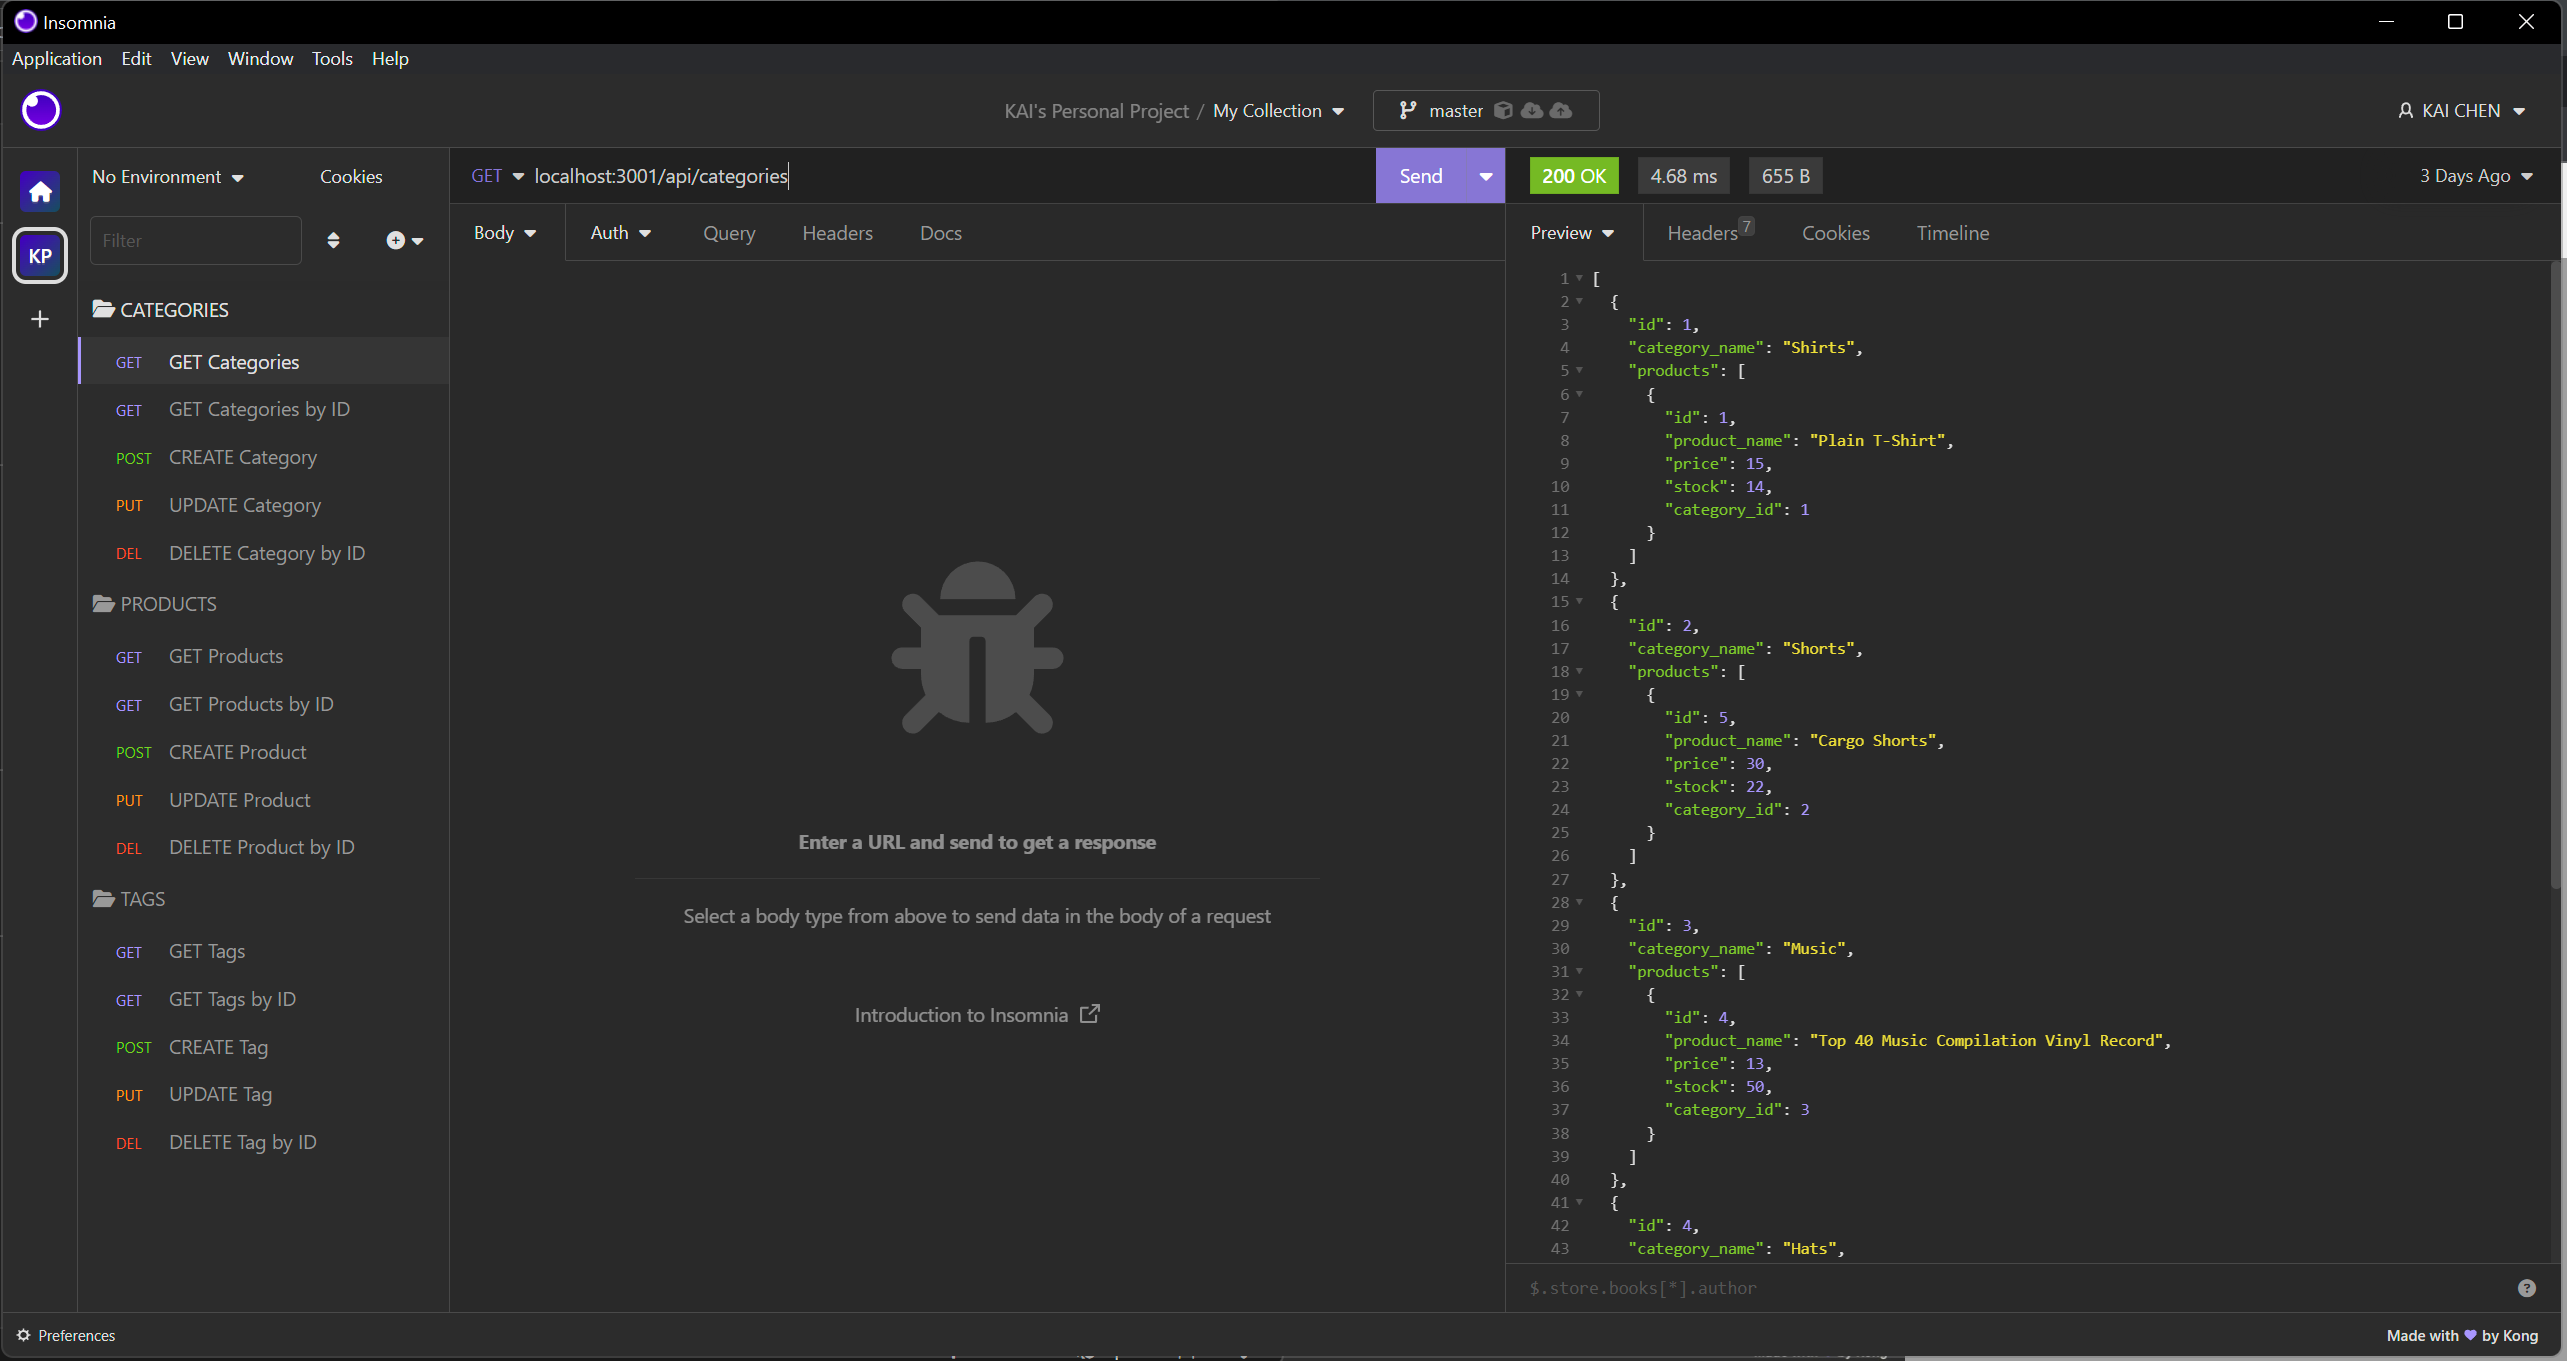This screenshot has width=2567, height=1361.
Task: Open the Tools menu
Action: (332, 58)
